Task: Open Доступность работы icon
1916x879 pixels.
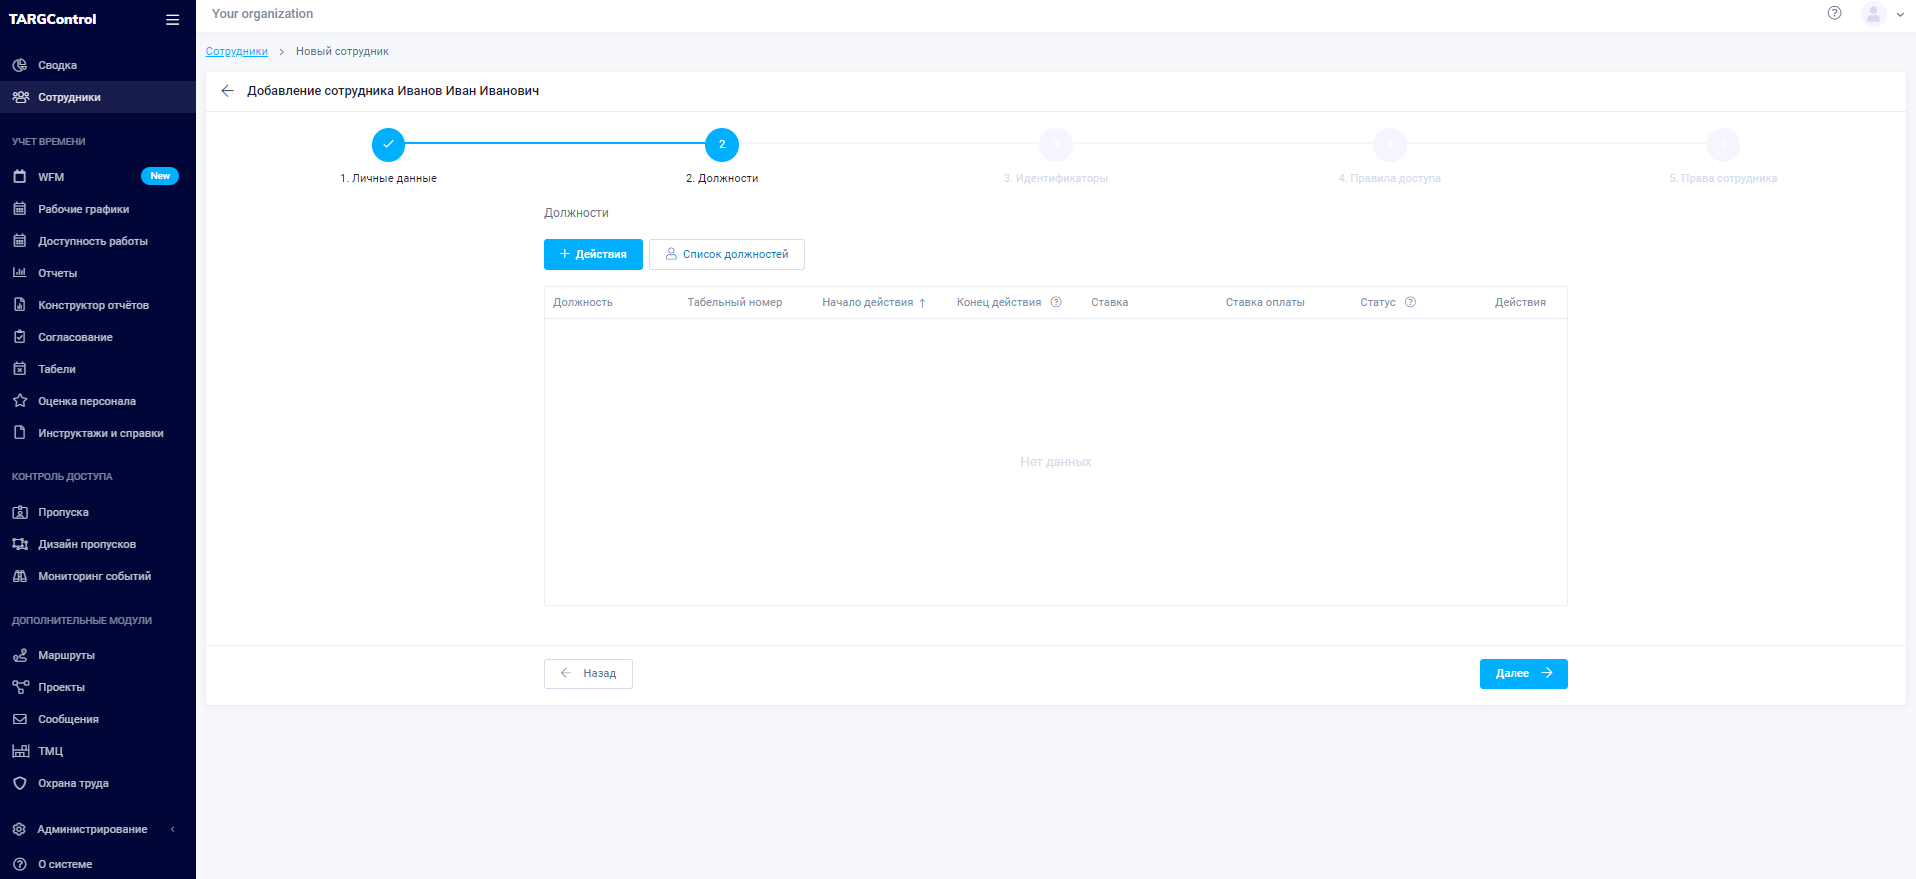Action: [20, 241]
